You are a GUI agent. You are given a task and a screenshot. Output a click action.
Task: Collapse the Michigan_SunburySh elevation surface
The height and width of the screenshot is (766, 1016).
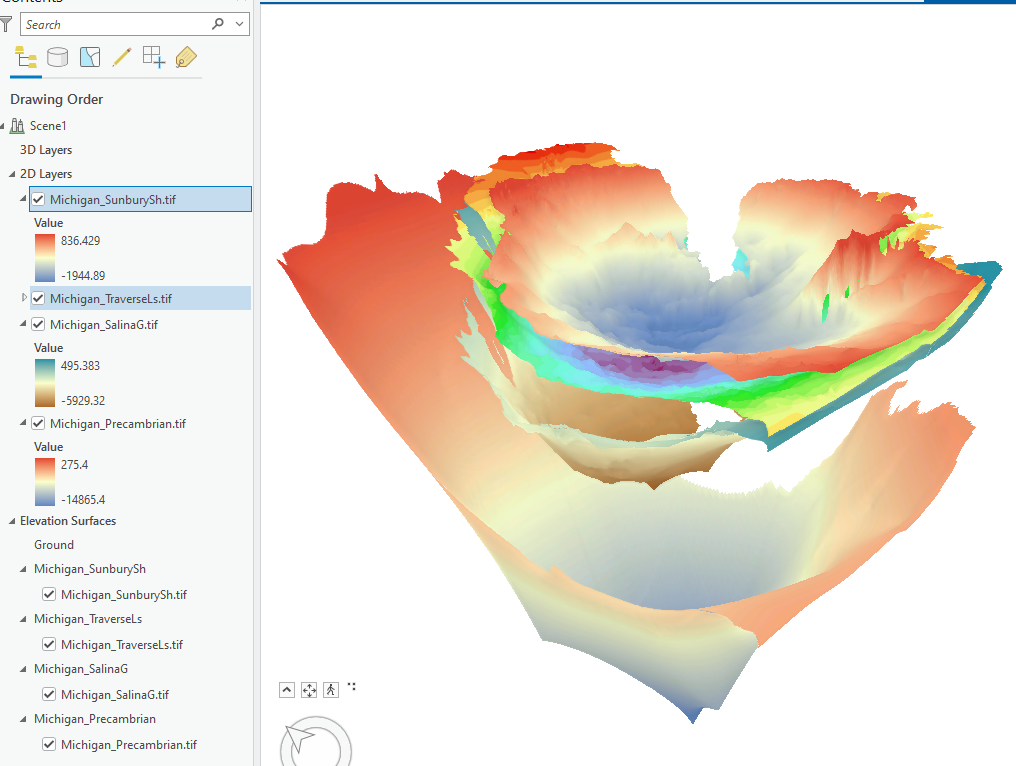[23, 569]
